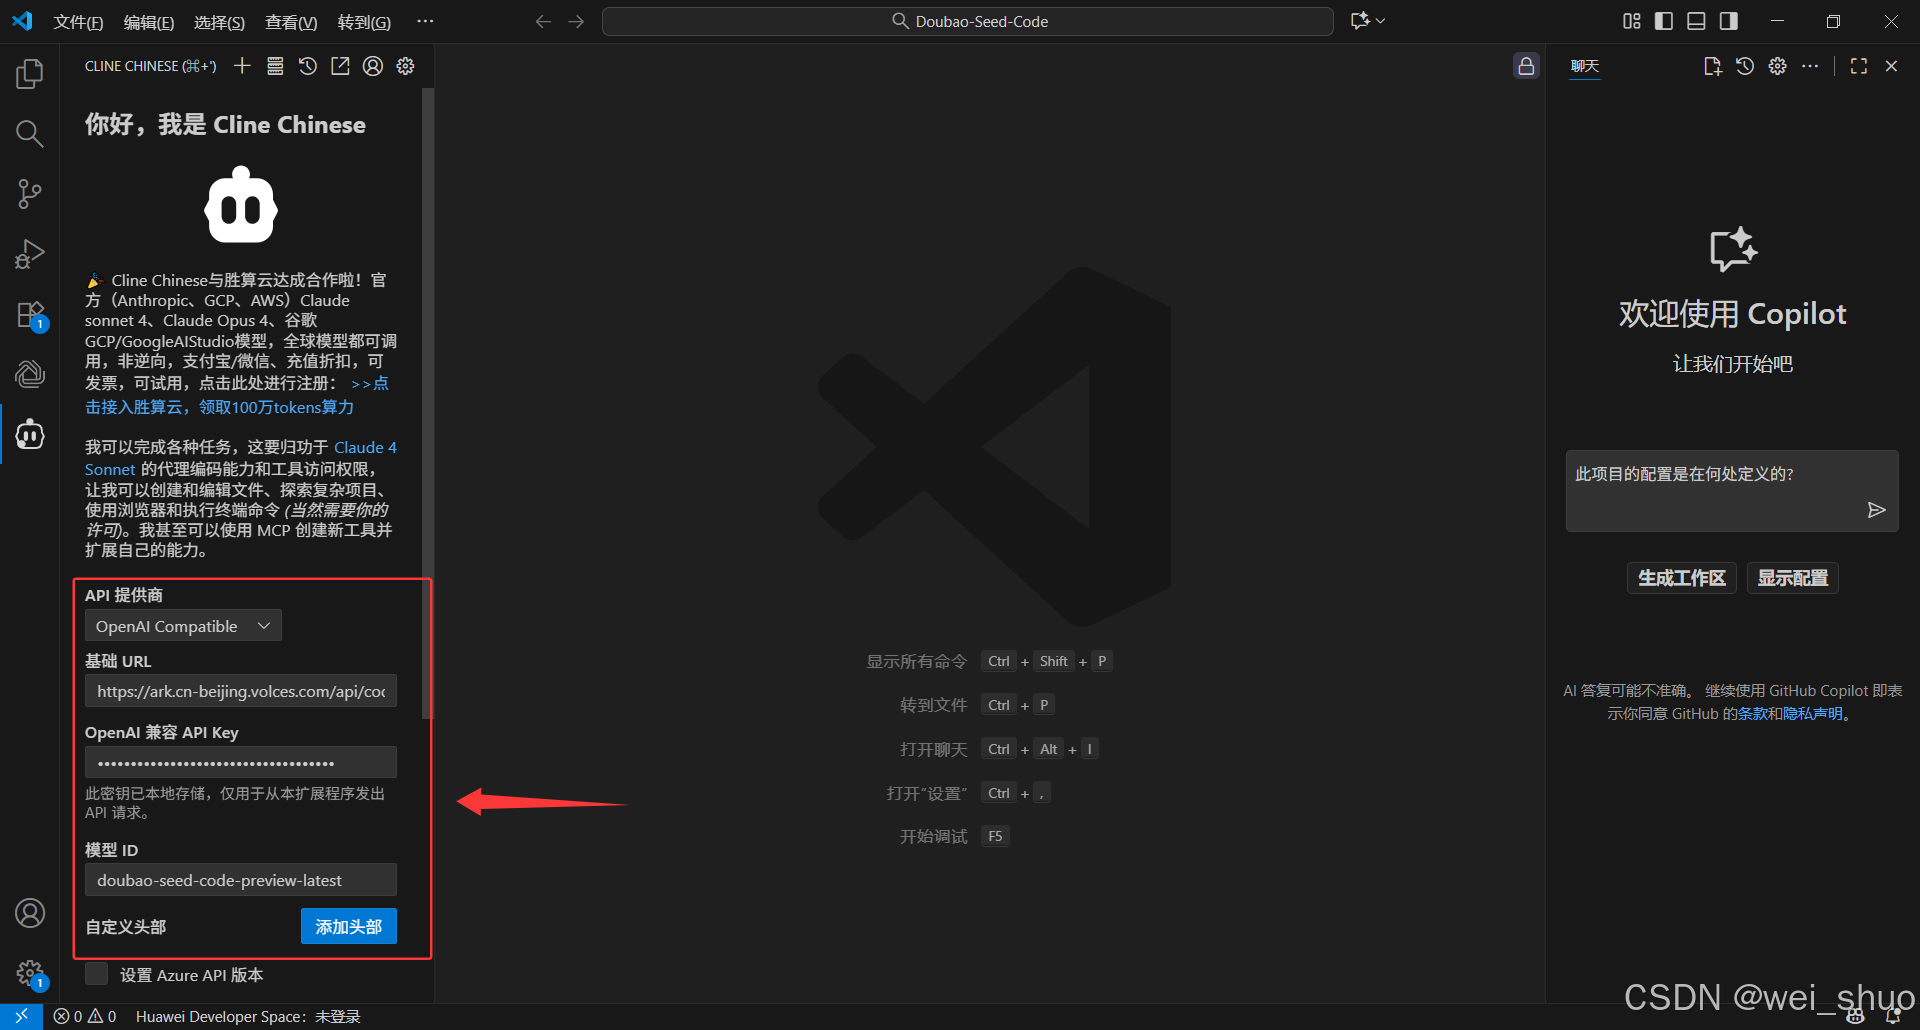Enable the Azure API version checkbox
The width and height of the screenshot is (1920, 1030).
tap(96, 974)
